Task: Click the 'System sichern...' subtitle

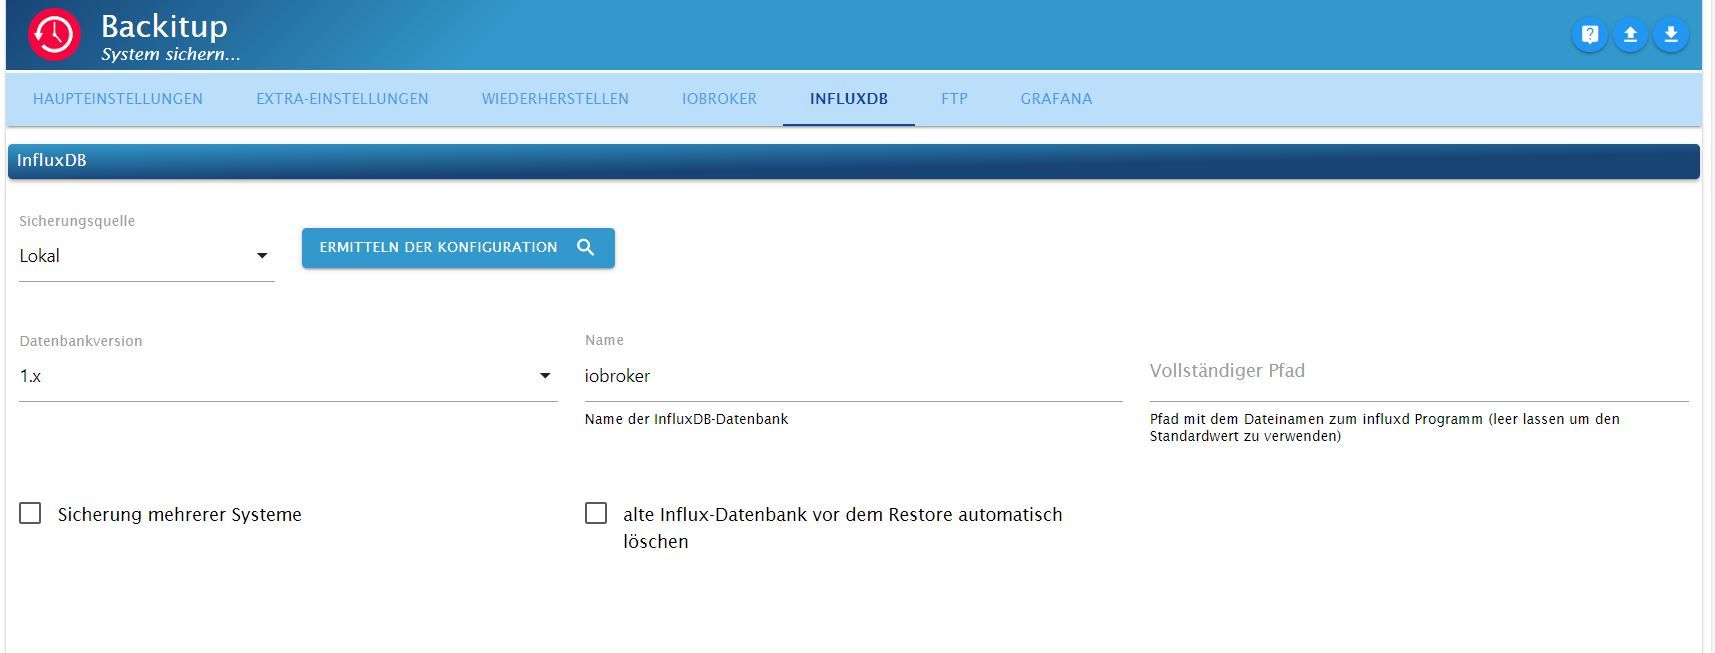Action: click(x=170, y=54)
